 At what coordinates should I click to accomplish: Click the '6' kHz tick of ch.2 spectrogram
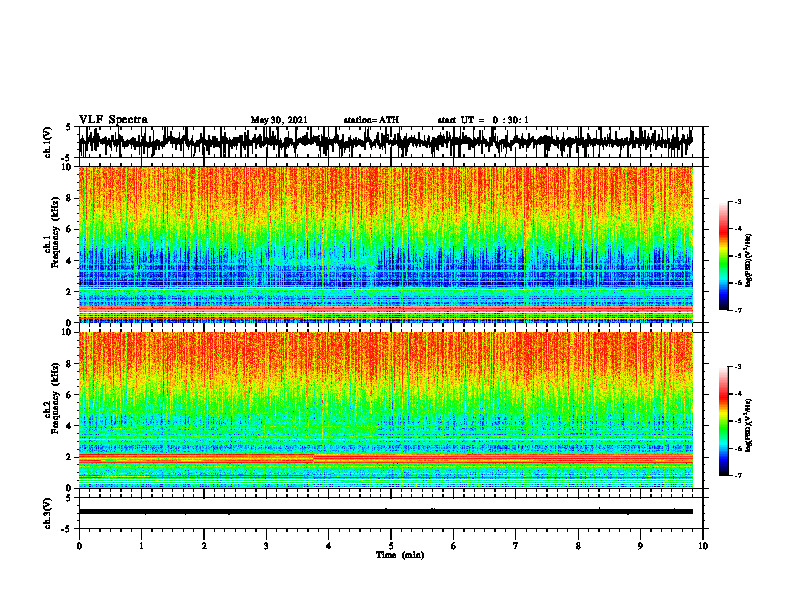pyautogui.click(x=69, y=395)
